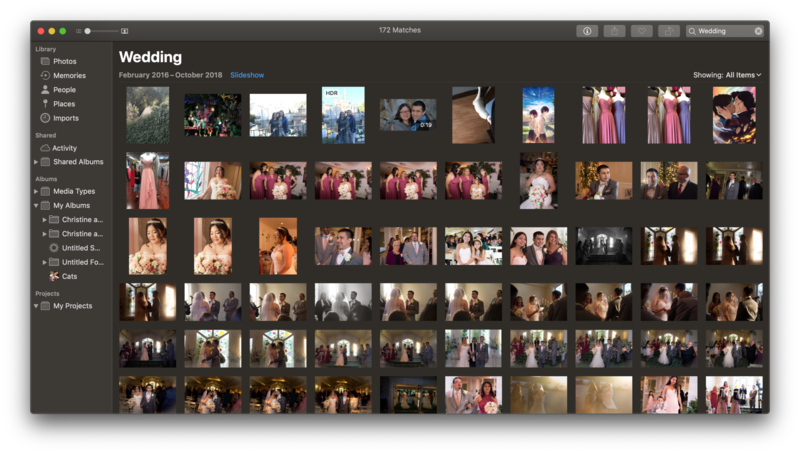Open the HDR castle photo thumbnail

click(x=343, y=115)
